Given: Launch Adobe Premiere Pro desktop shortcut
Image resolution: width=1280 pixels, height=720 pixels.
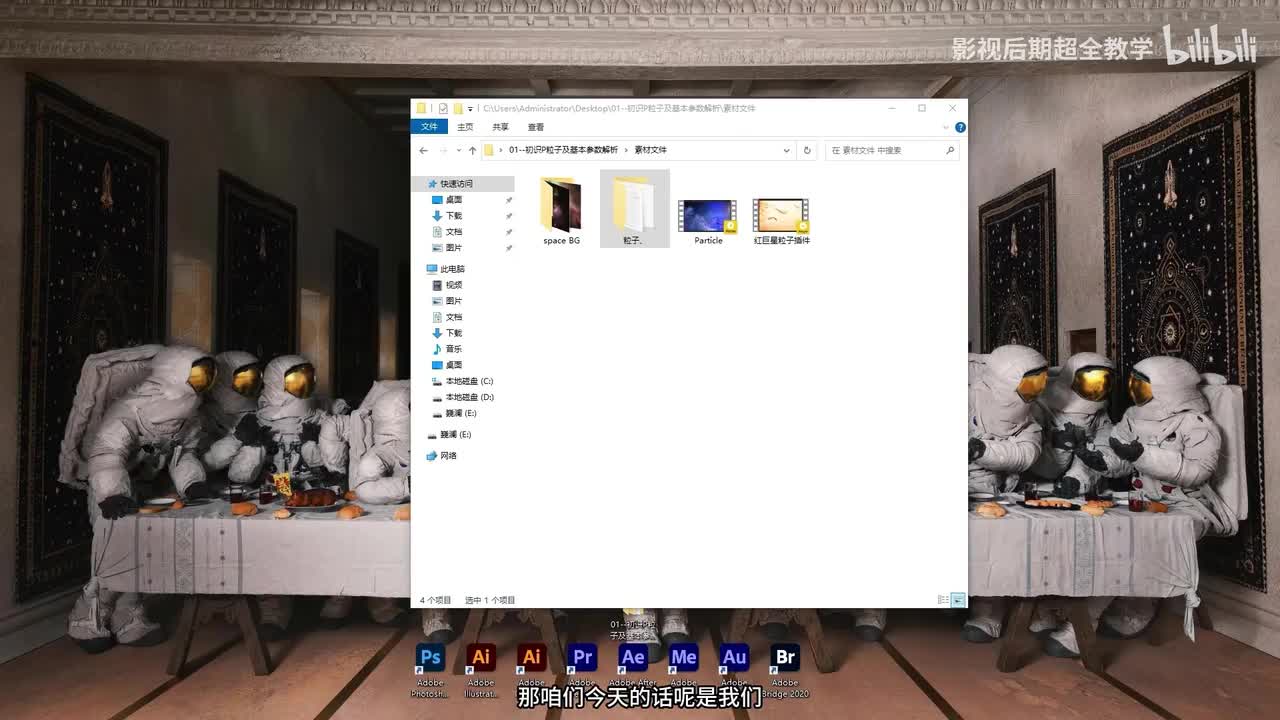Looking at the screenshot, I should [582, 658].
